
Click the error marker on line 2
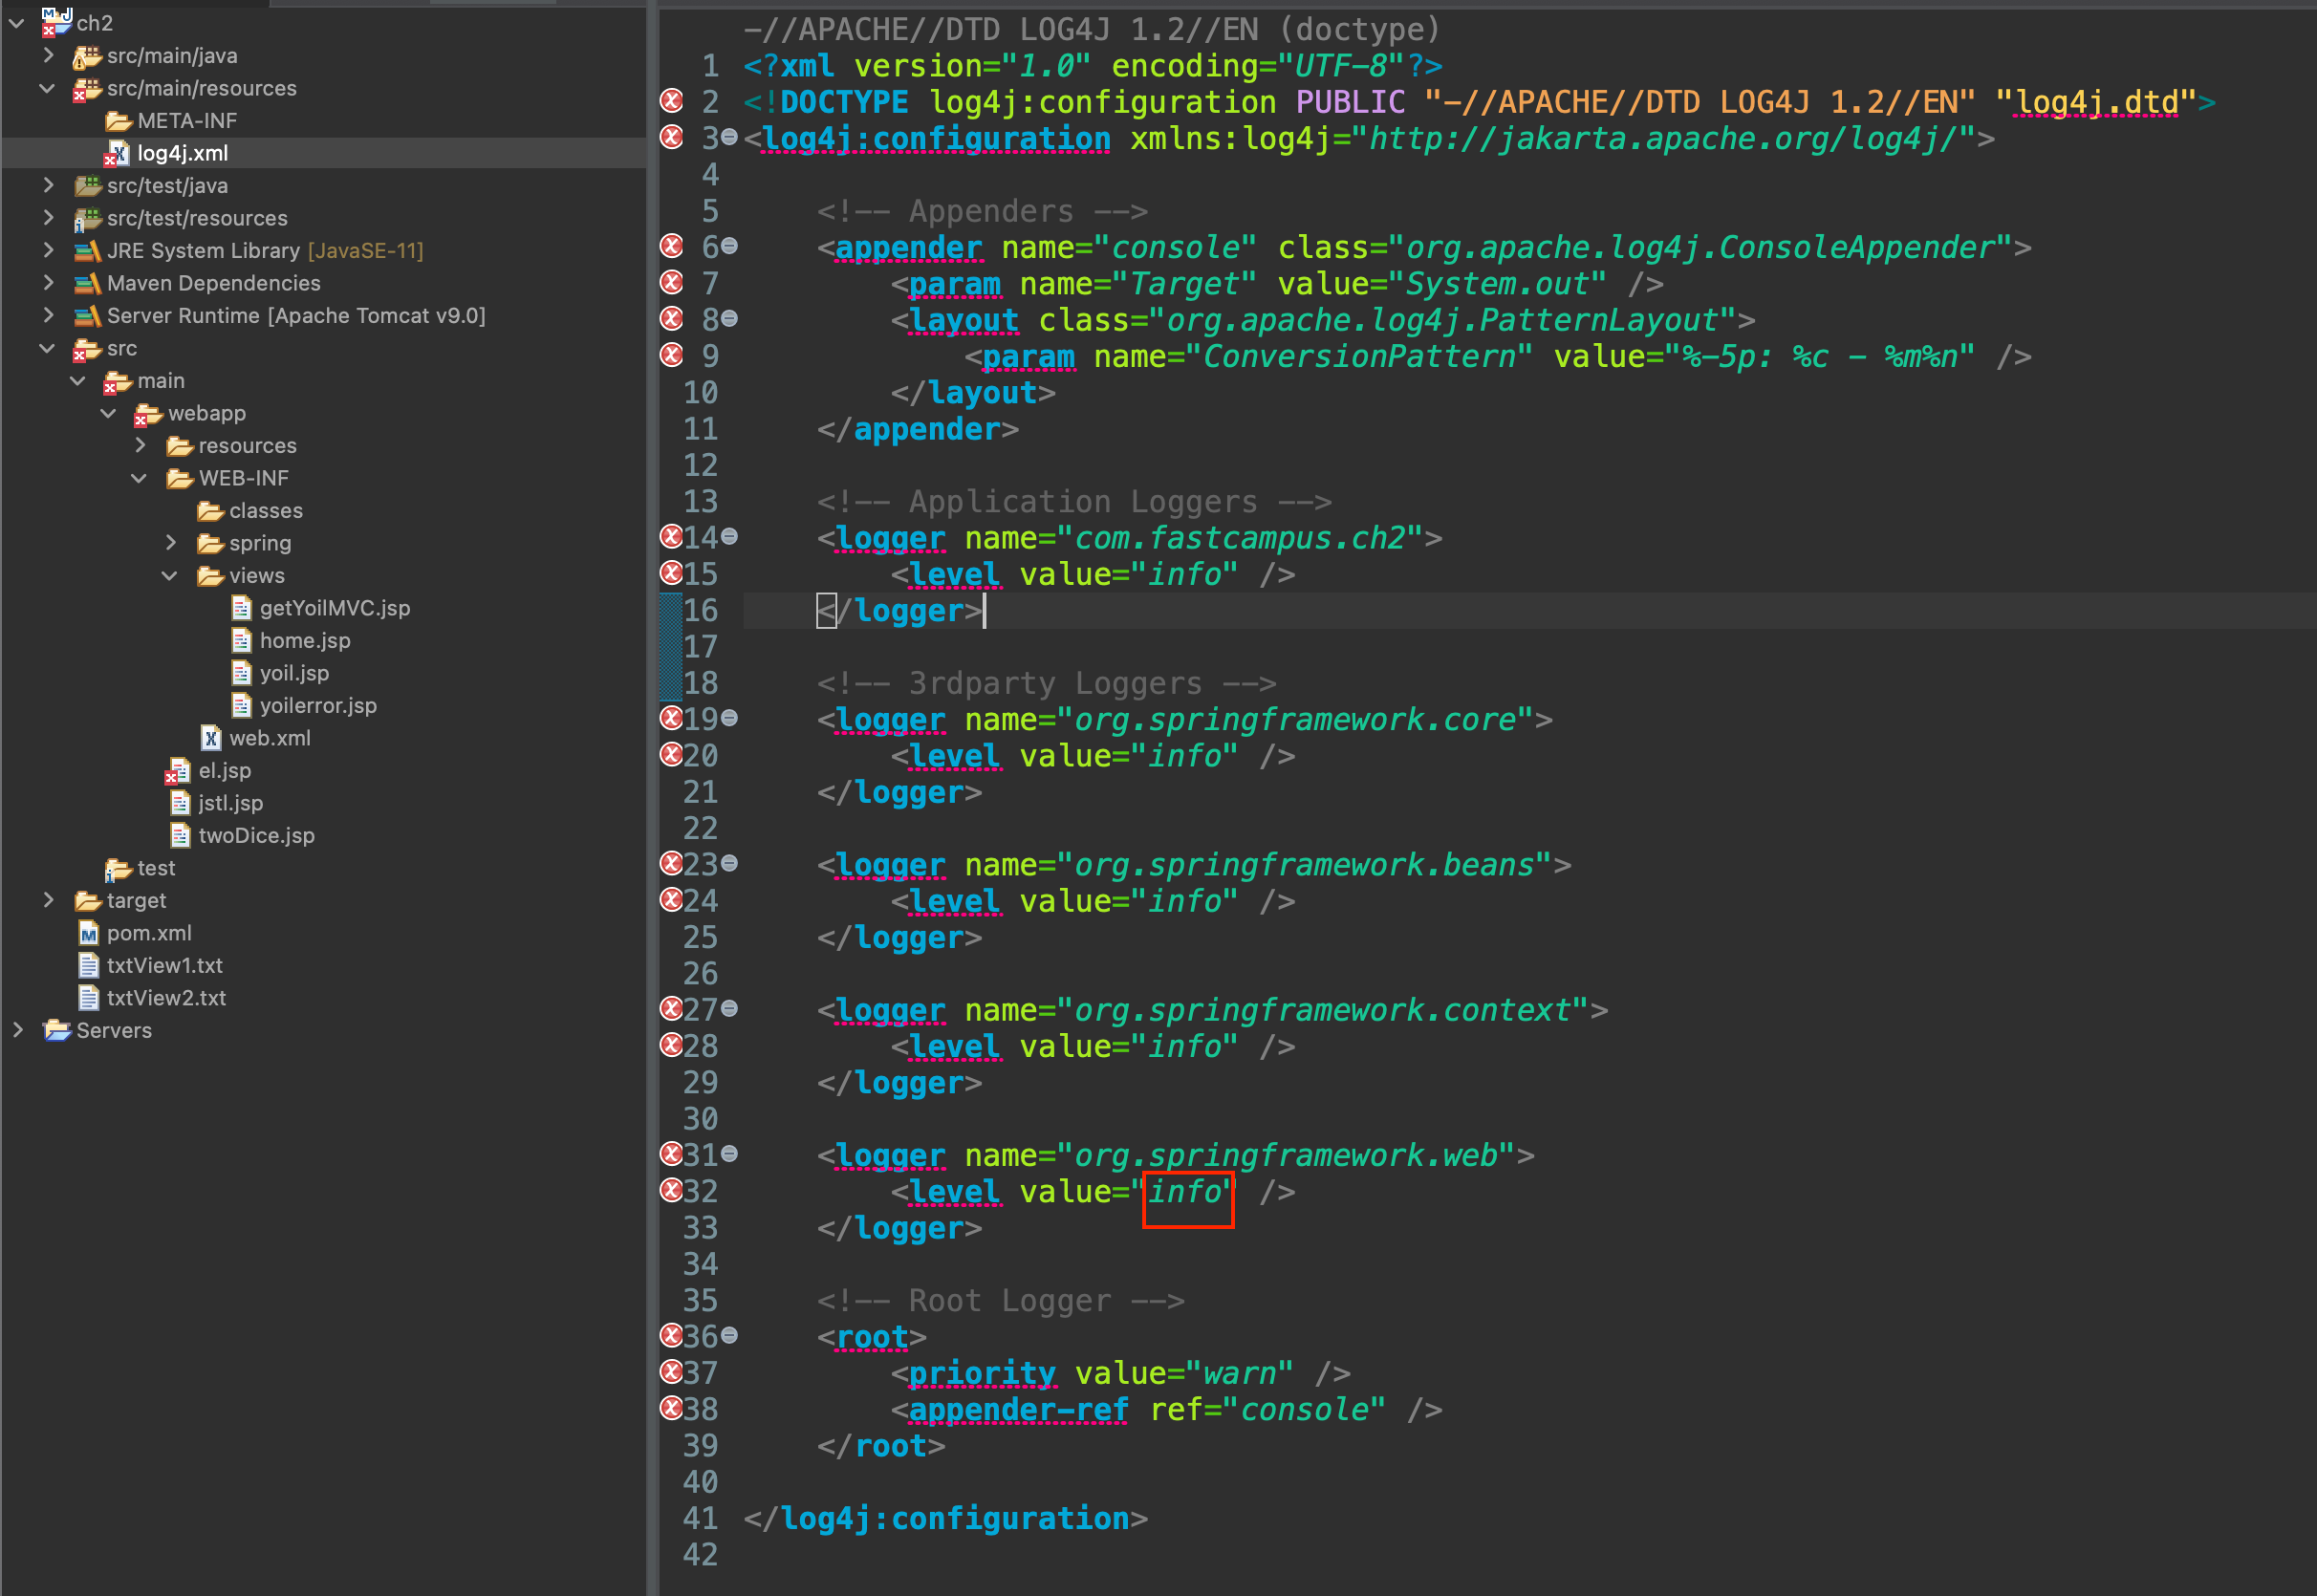coord(671,101)
